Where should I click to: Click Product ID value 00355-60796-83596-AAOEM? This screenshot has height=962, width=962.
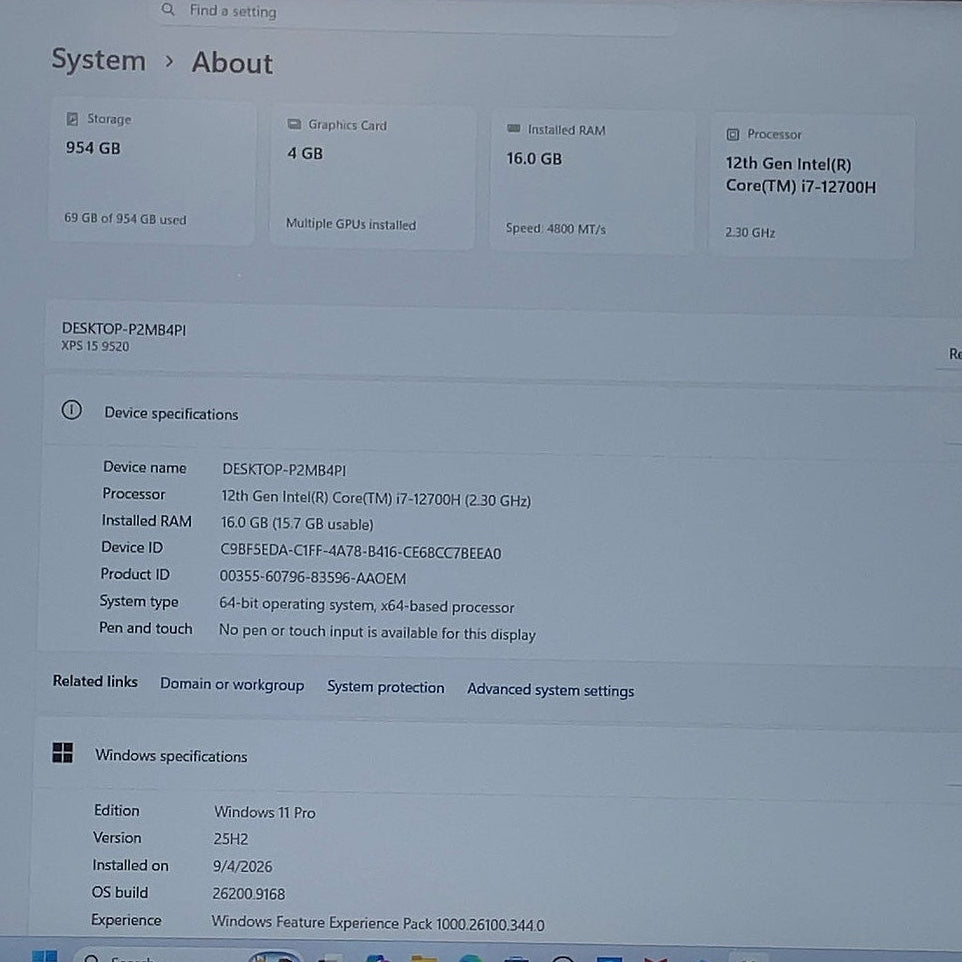coord(313,577)
